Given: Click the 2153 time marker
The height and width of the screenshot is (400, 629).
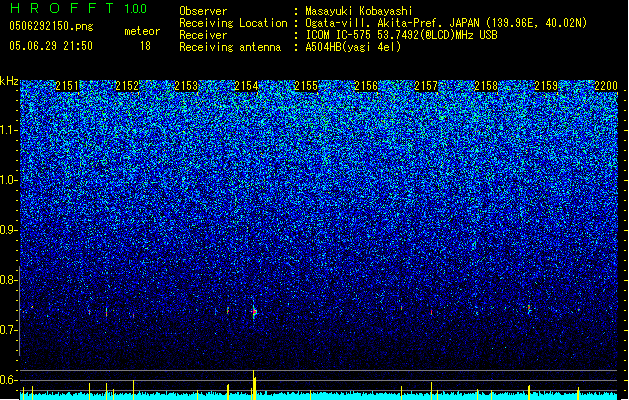Looking at the screenshot, I should [187, 86].
